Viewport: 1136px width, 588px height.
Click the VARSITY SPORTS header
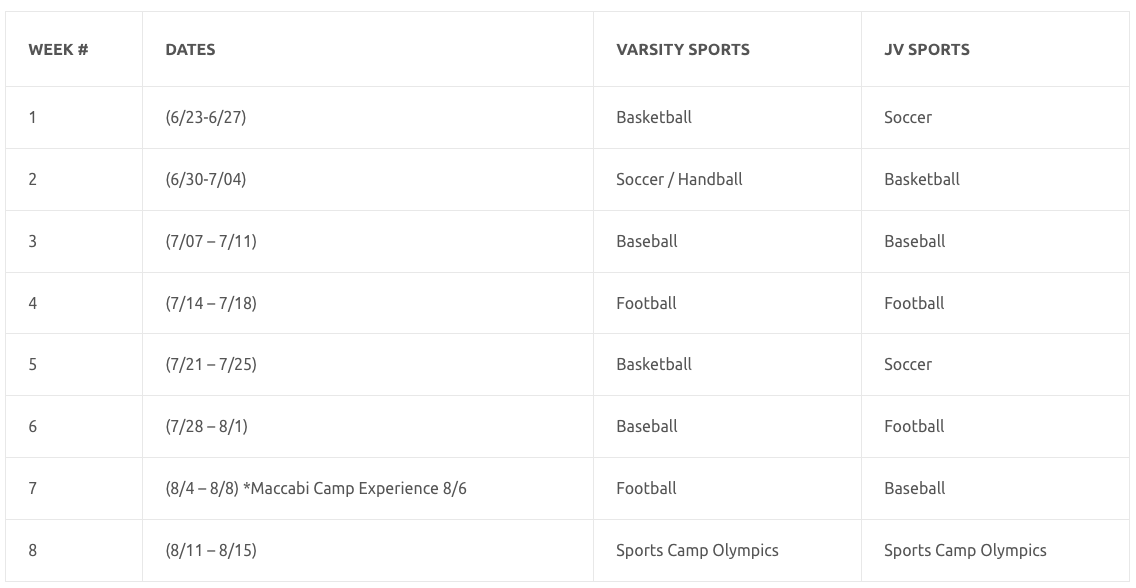(x=682, y=49)
